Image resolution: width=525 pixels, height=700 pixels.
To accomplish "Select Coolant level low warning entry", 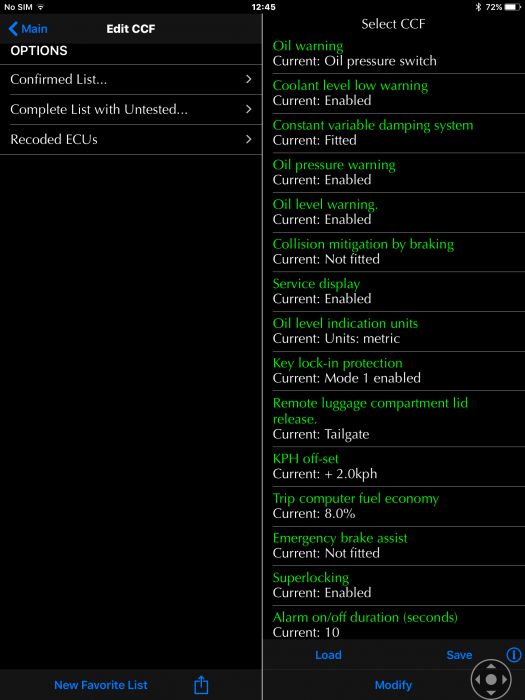I will click(x=399, y=93).
